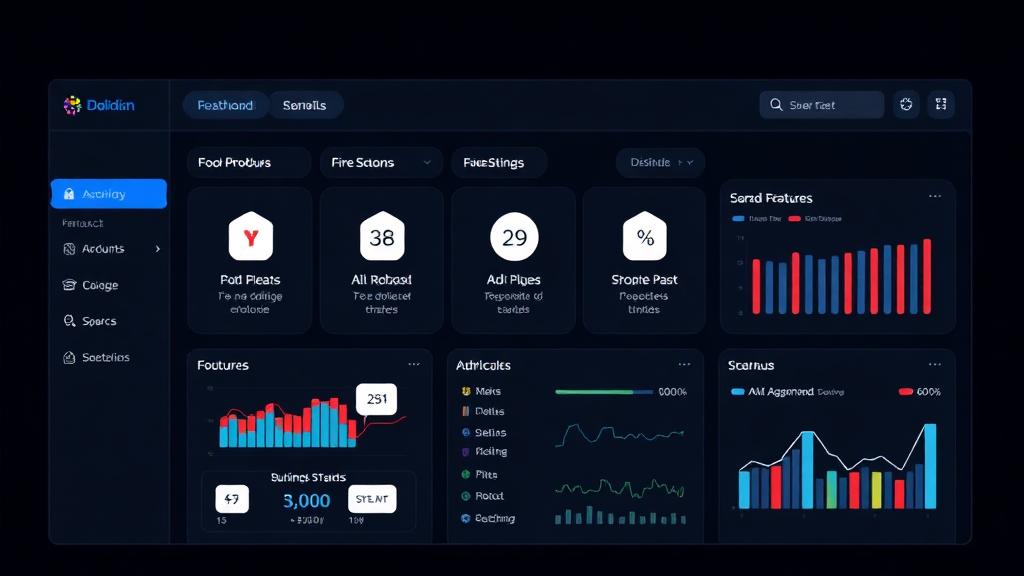Click the STE.NT button
Viewport: 1024px width, 576px height.
(x=372, y=499)
